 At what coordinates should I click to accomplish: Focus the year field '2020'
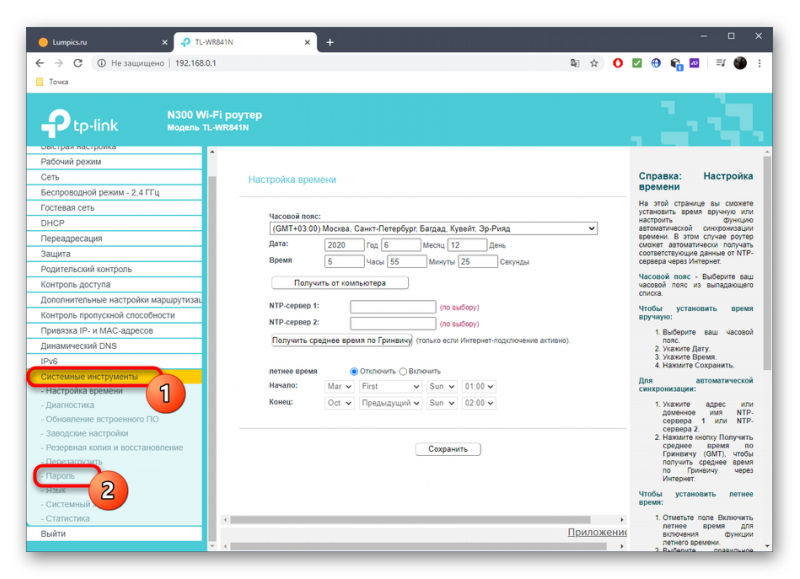click(344, 245)
